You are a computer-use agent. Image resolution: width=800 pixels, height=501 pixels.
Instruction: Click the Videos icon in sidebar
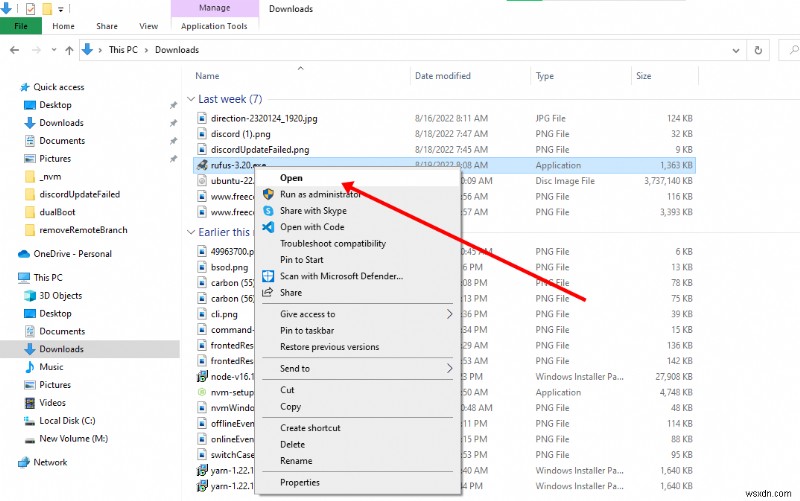(x=30, y=403)
